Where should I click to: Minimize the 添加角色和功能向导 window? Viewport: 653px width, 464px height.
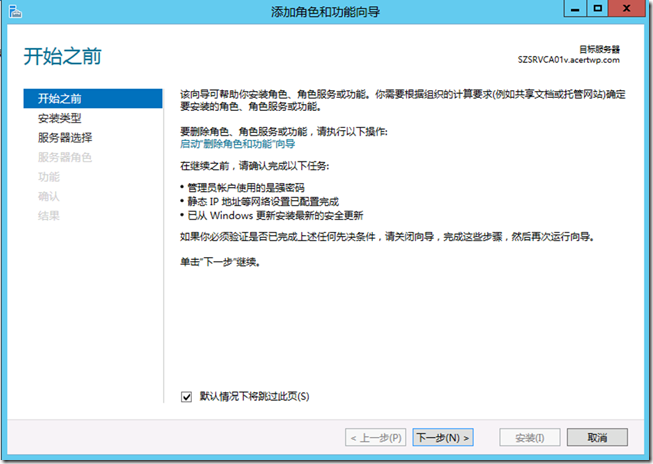575,8
